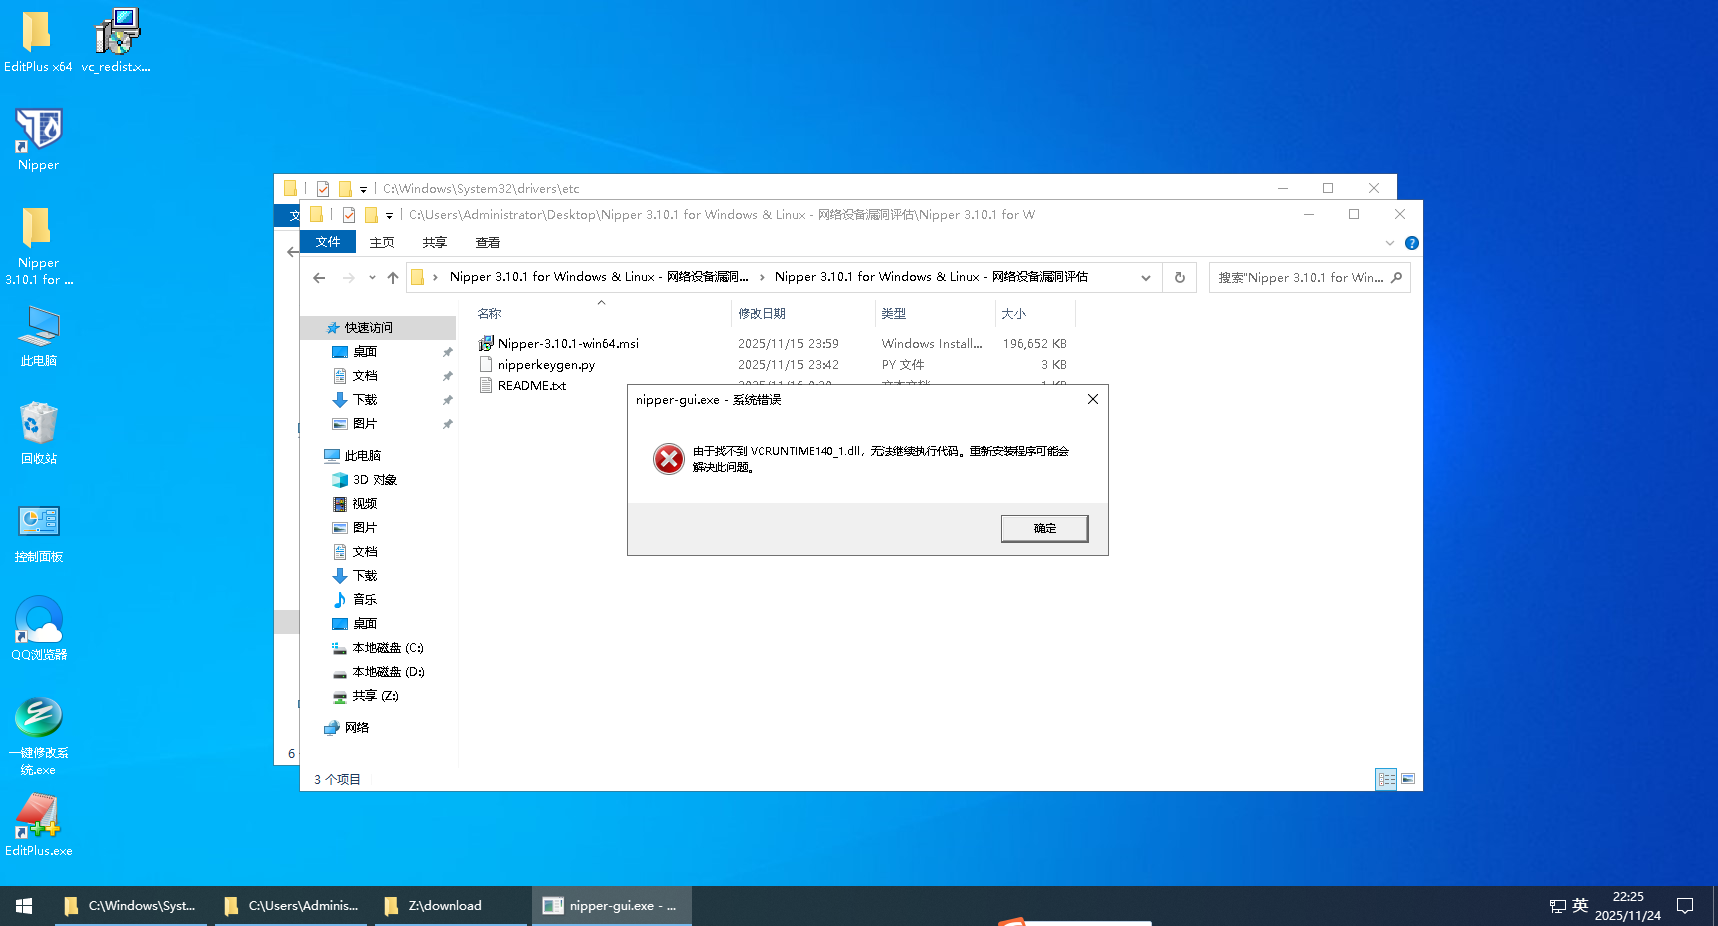1718x926 pixels.
Task: Select Nipper-3.10.1-win64.msi file
Action: tap(567, 344)
